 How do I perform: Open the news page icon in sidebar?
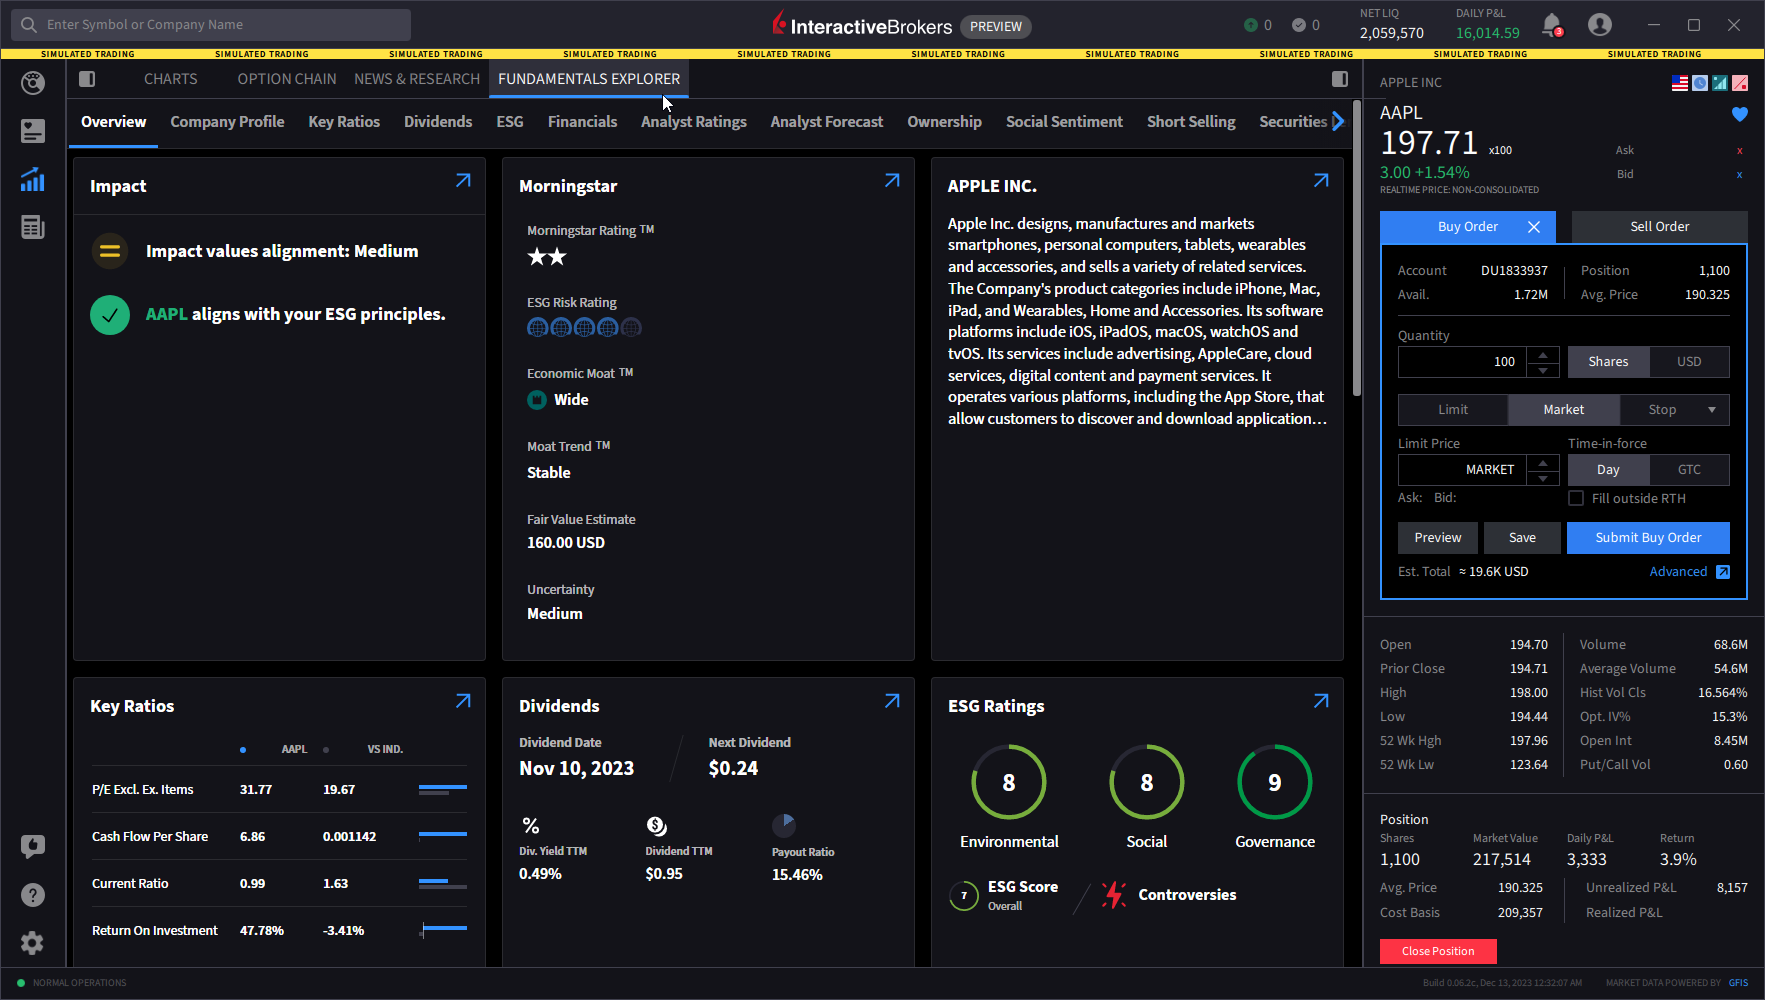click(33, 227)
